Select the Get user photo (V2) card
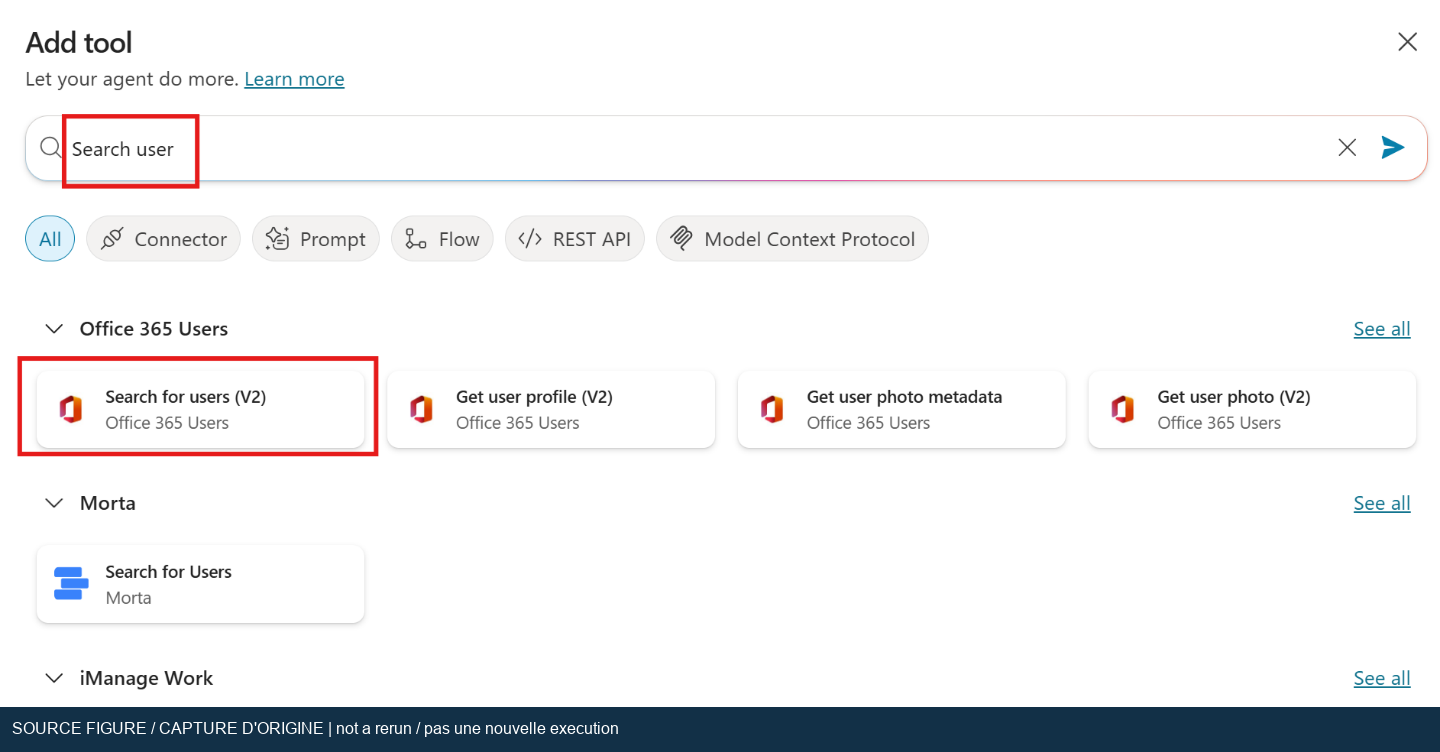The width and height of the screenshot is (1440, 752). tap(1252, 409)
